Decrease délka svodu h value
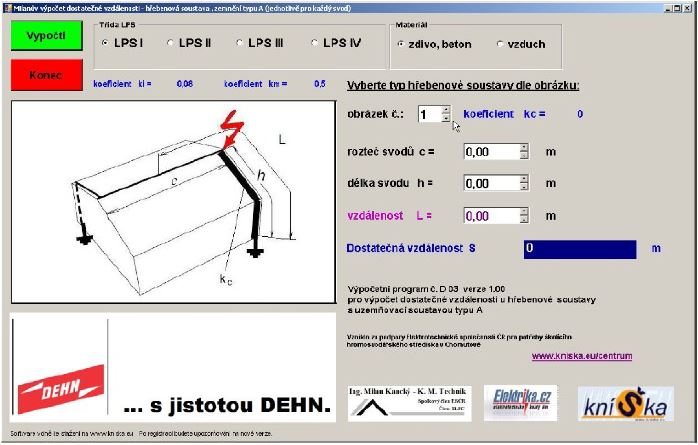The image size is (698, 445). 524,187
